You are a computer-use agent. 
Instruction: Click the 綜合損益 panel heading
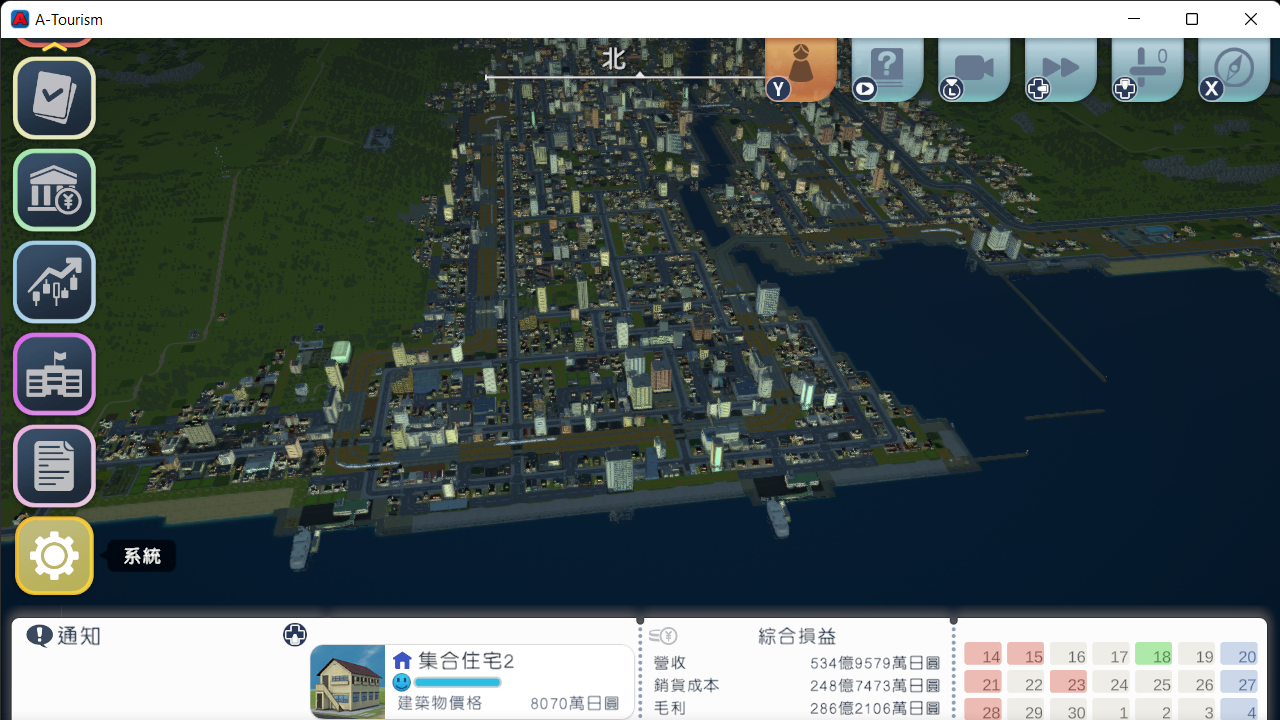[796, 636]
